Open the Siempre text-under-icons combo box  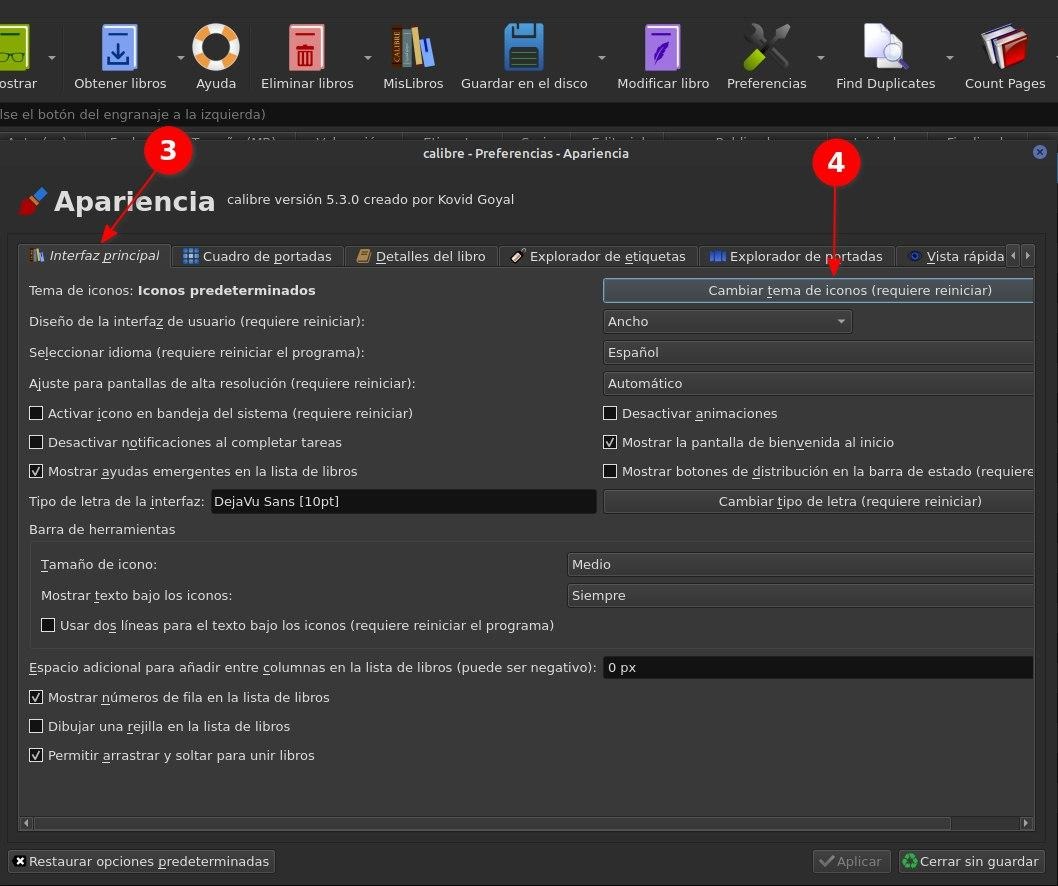[x=800, y=595]
